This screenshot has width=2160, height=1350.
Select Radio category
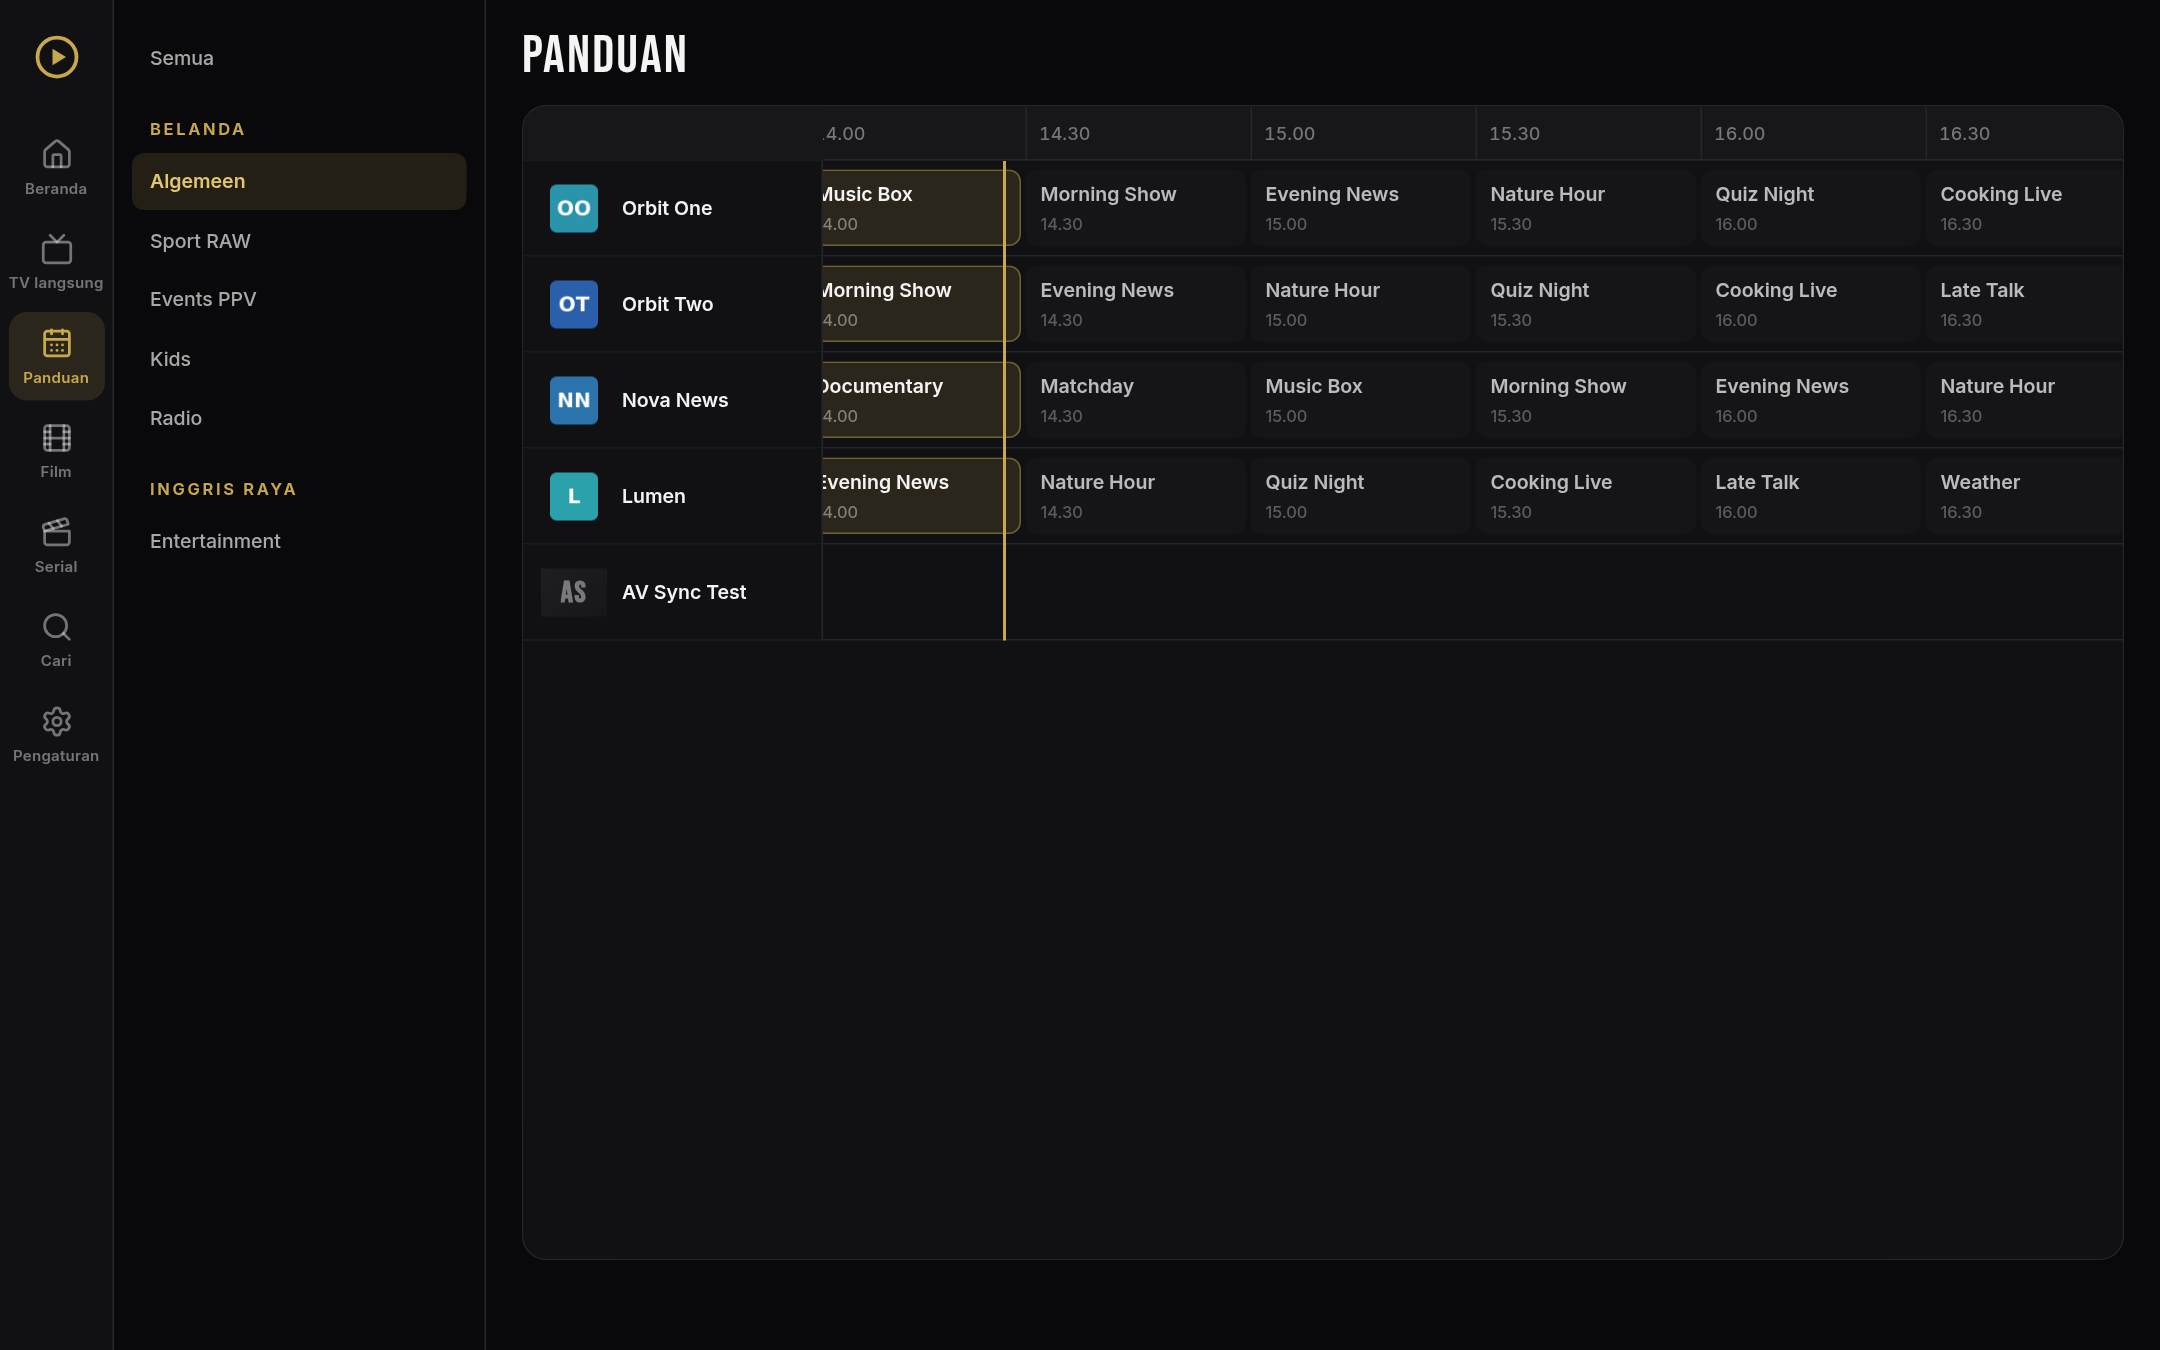pyautogui.click(x=299, y=418)
